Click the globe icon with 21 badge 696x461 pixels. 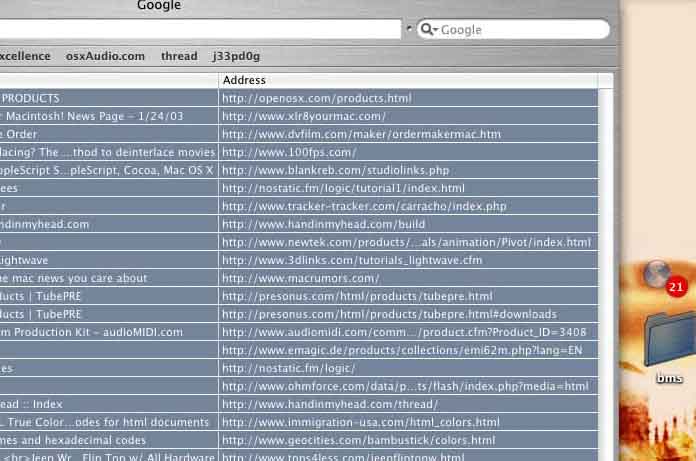657,274
